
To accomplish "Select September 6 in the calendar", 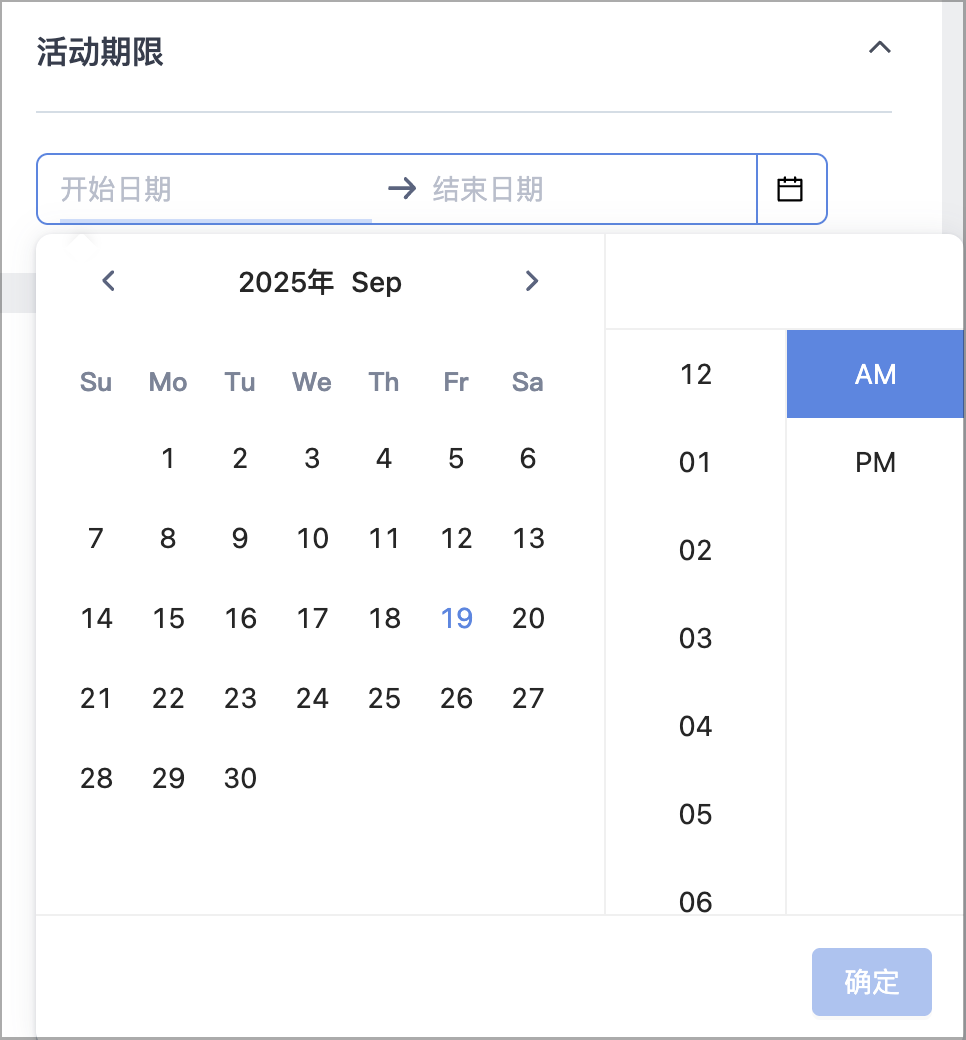I will (528, 458).
